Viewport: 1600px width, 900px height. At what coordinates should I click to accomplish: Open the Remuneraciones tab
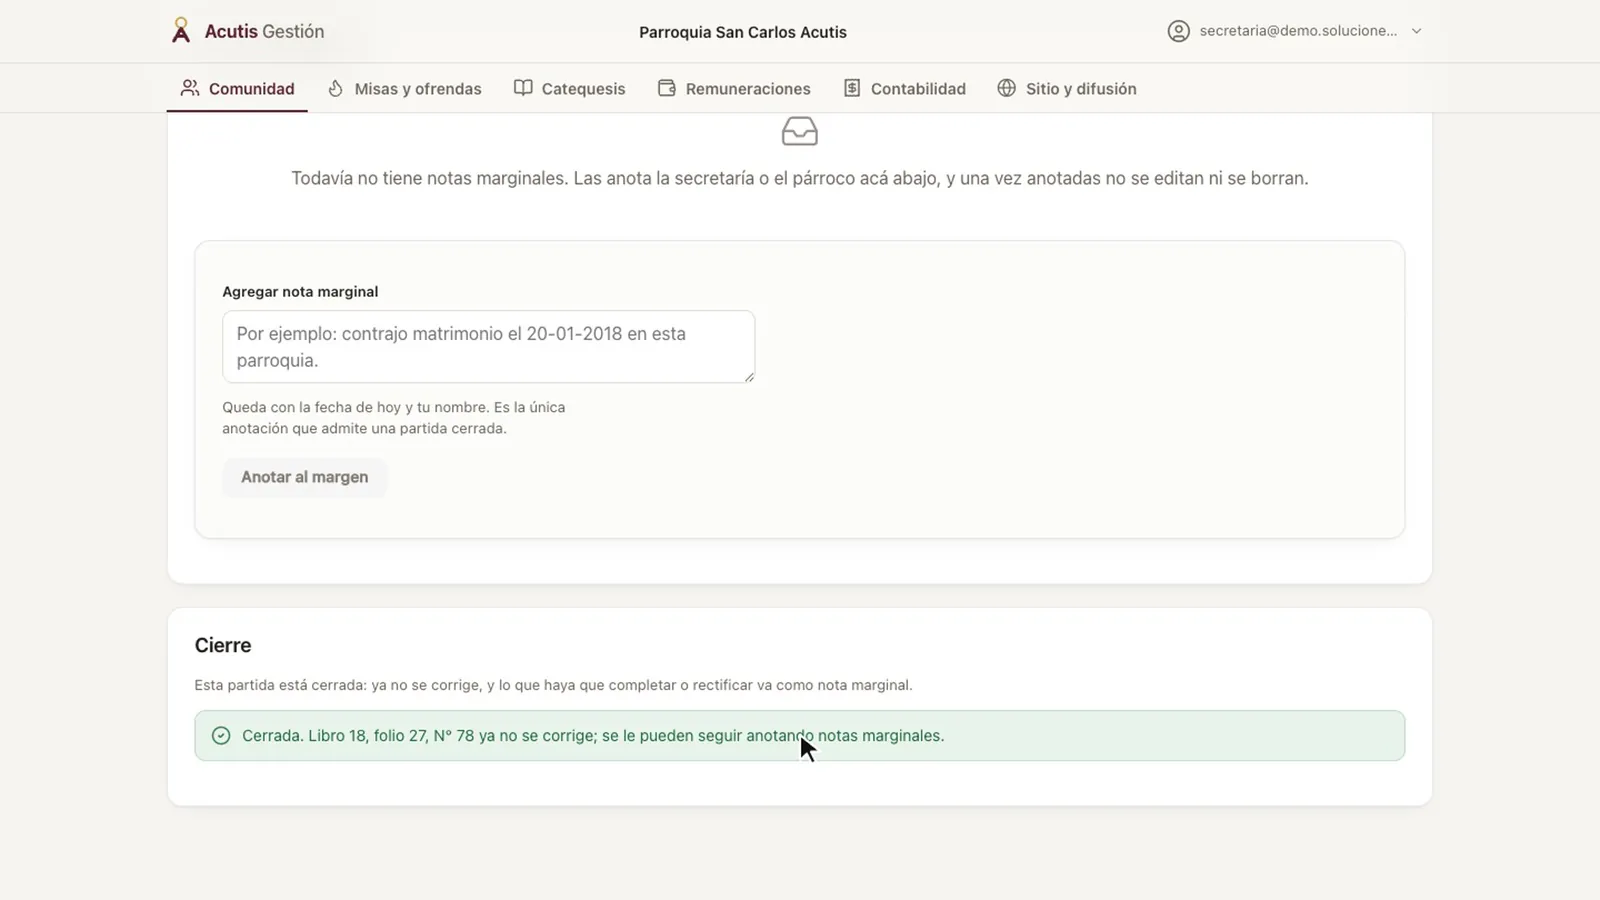pyautogui.click(x=734, y=88)
